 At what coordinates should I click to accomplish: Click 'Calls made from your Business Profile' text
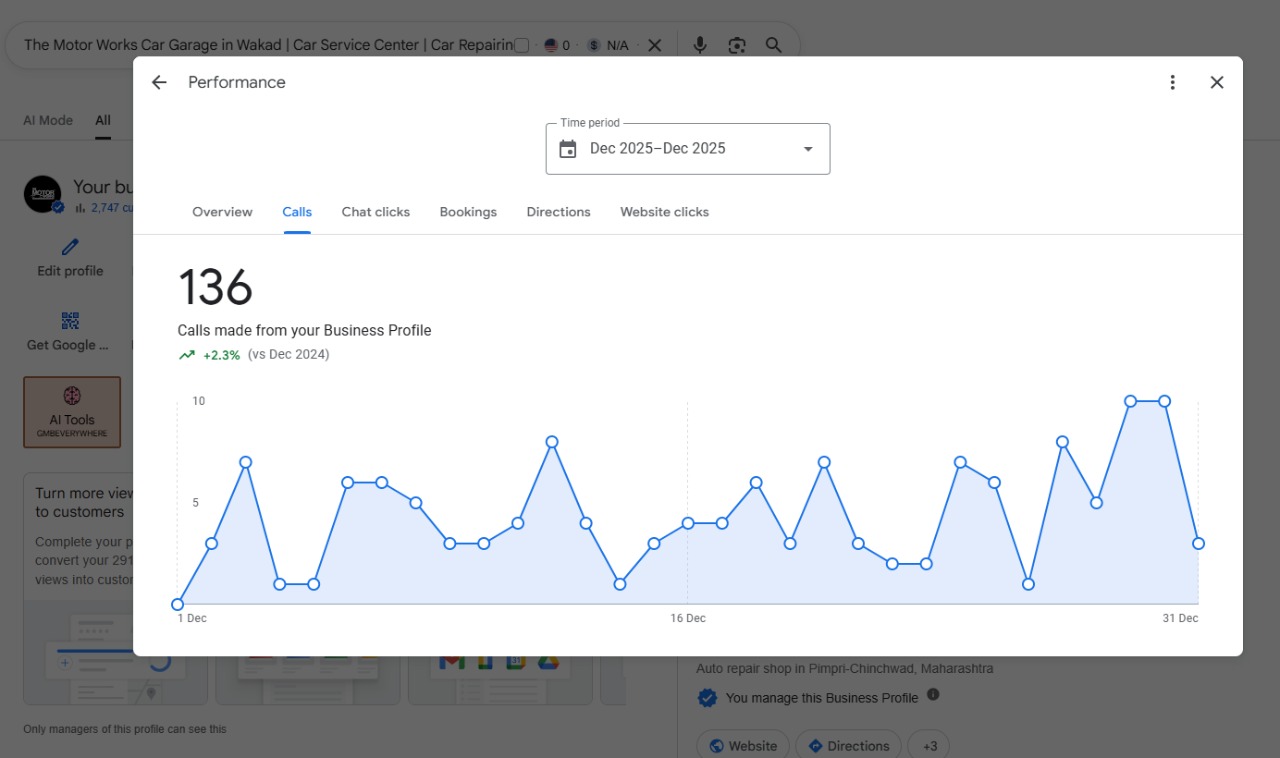coord(304,330)
